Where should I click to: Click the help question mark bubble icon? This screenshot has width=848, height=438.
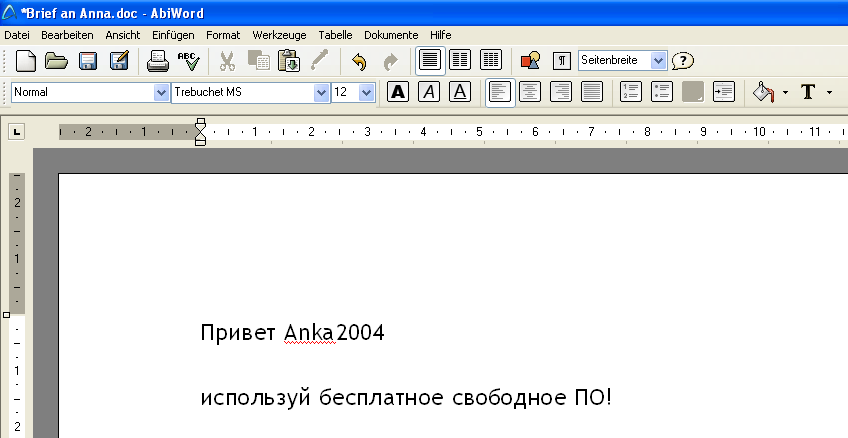683,61
